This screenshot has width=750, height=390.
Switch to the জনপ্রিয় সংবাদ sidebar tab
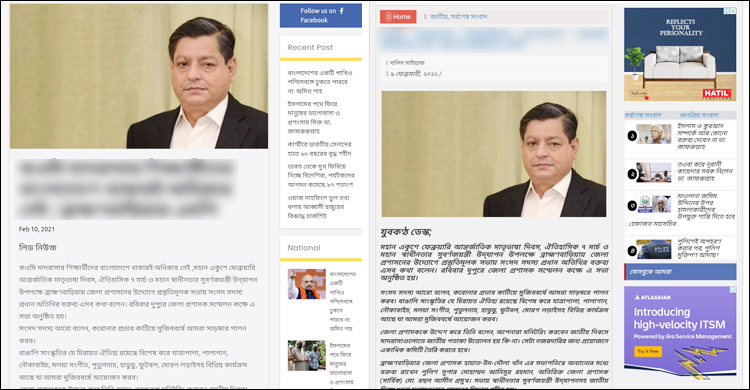699,115
